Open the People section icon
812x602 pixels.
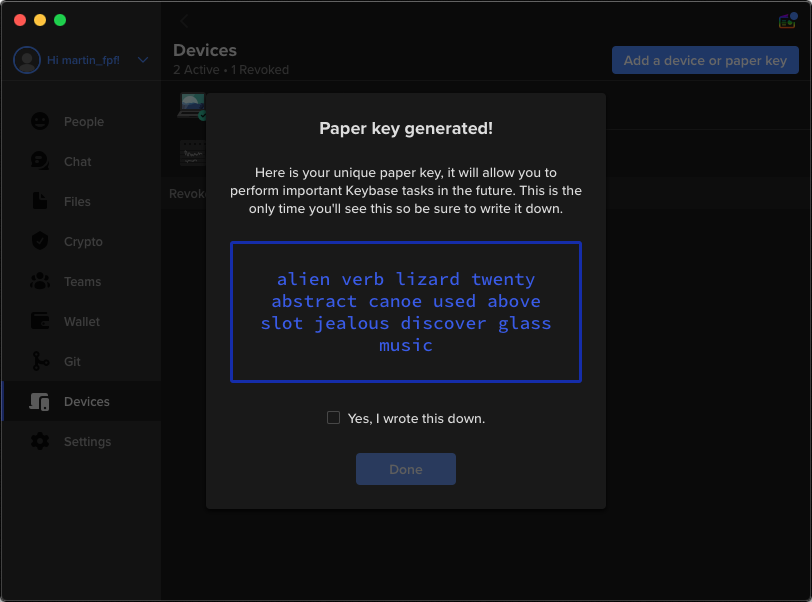pos(40,121)
